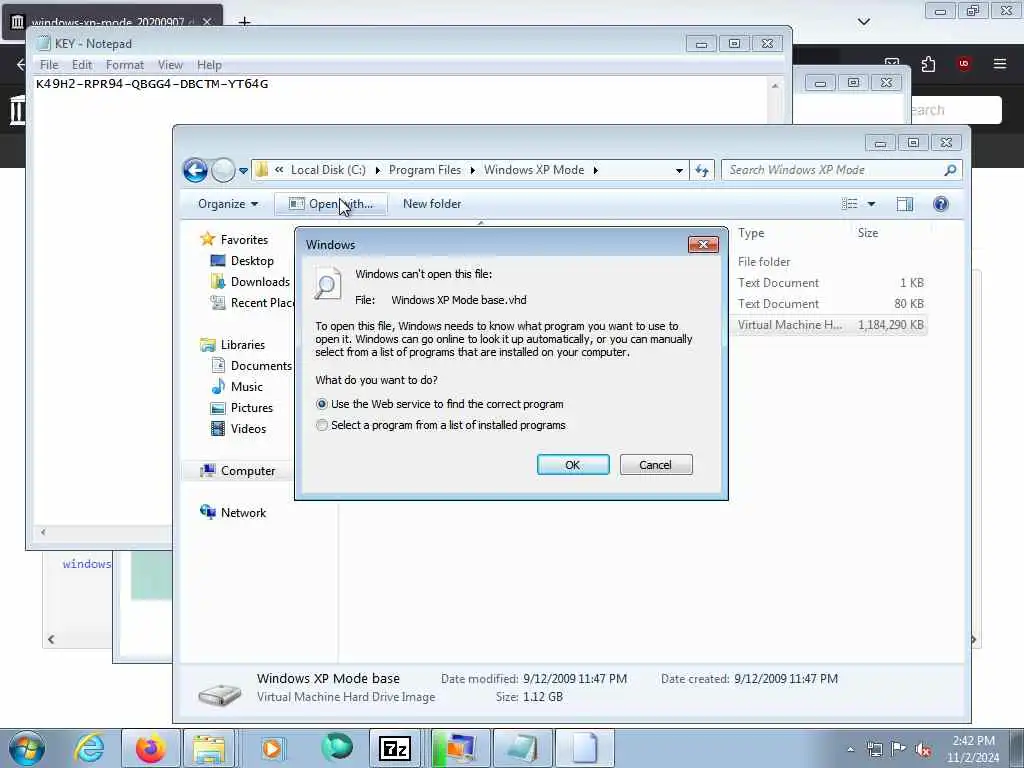Select 'Use the Web service' radio button
Image resolution: width=1024 pixels, height=768 pixels.
click(x=321, y=404)
